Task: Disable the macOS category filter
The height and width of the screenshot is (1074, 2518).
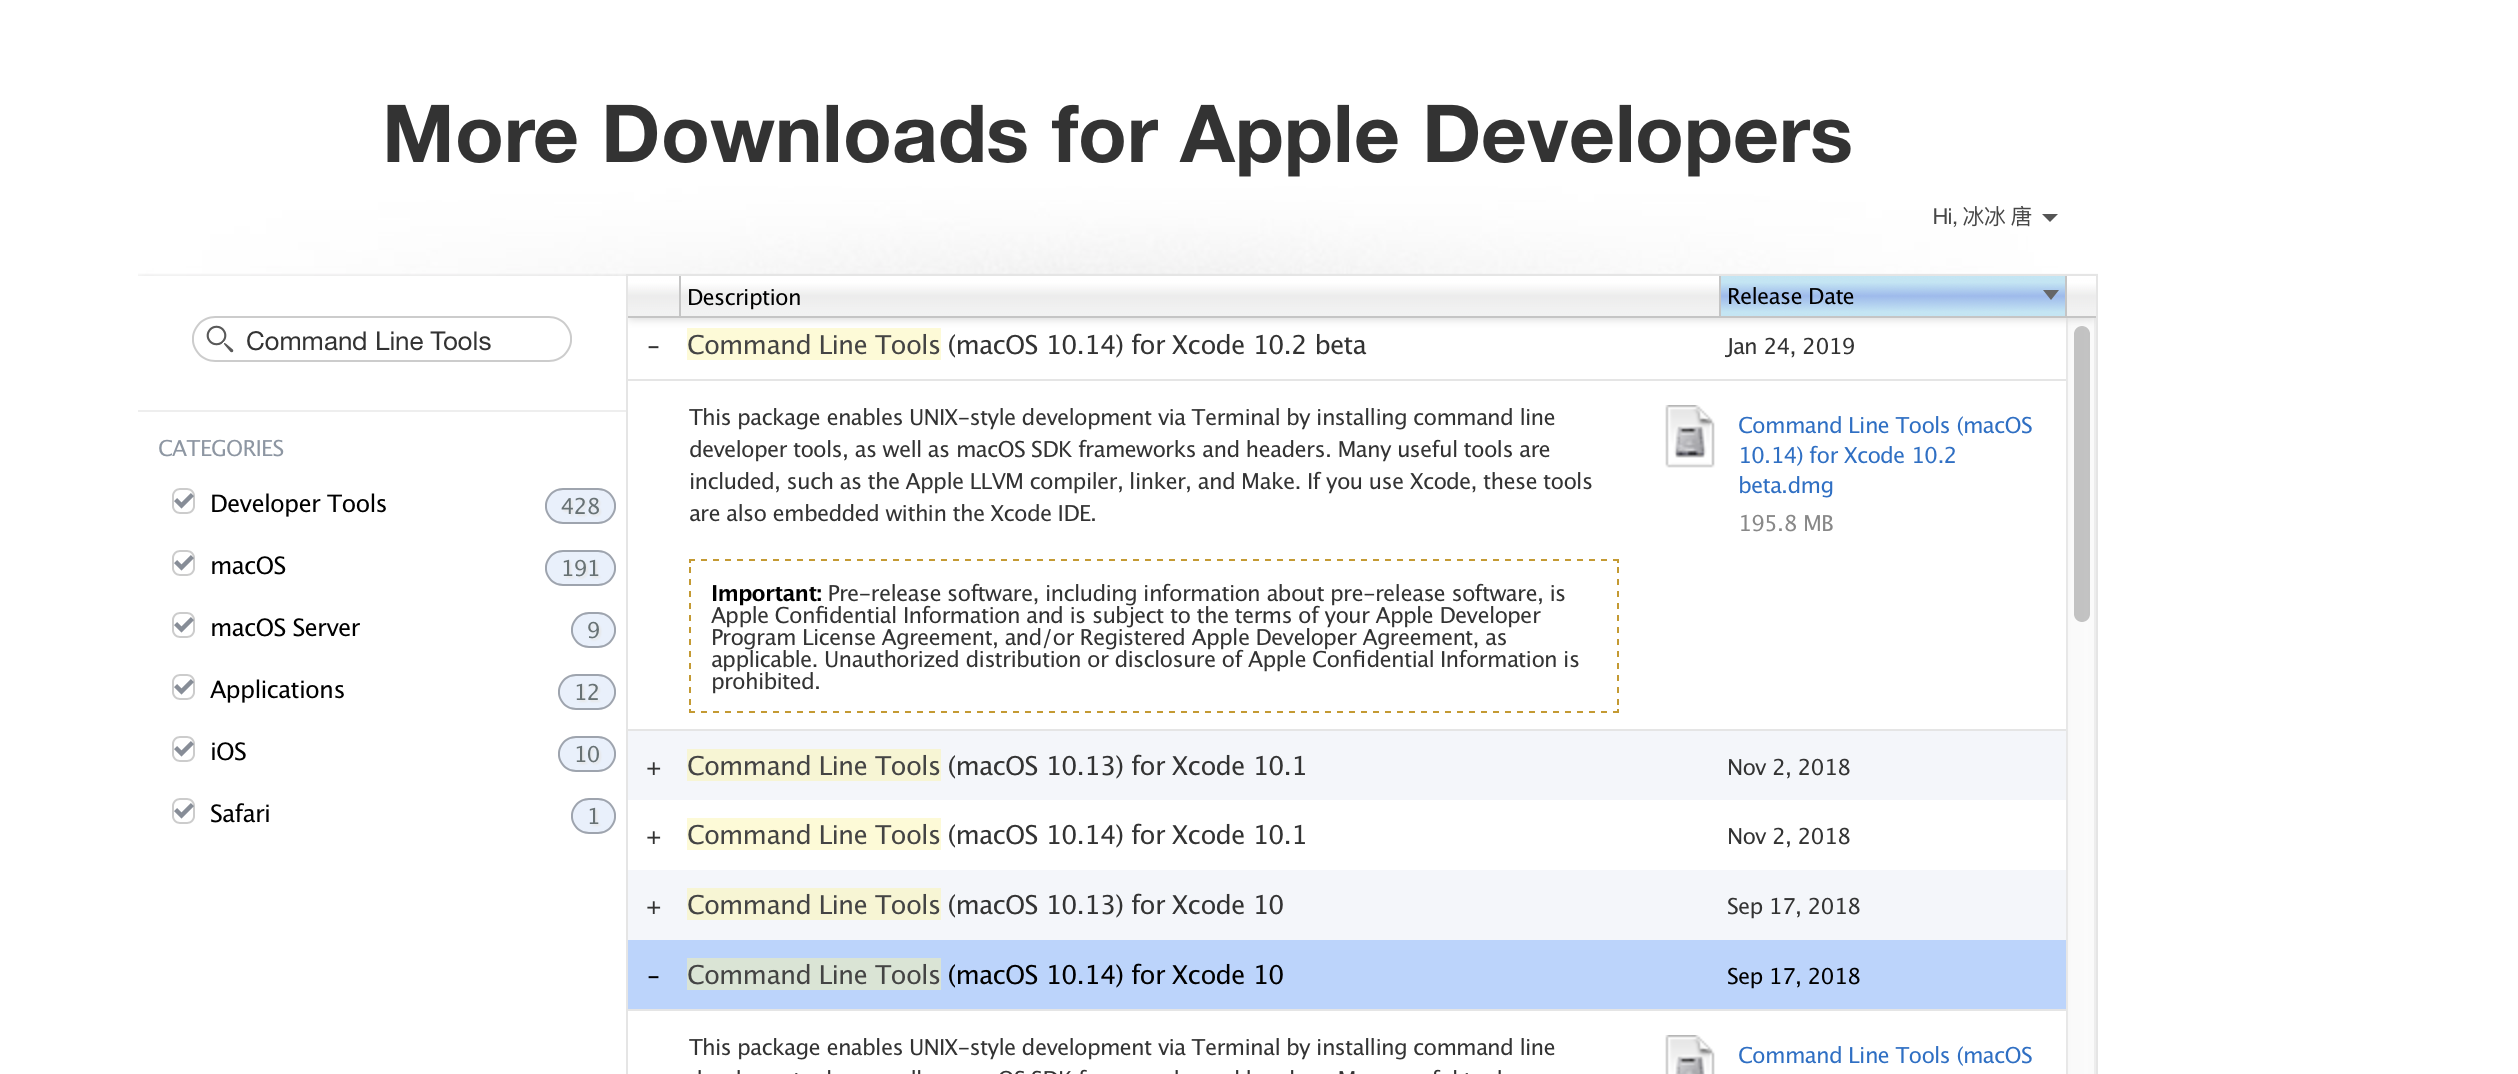Action: point(183,564)
